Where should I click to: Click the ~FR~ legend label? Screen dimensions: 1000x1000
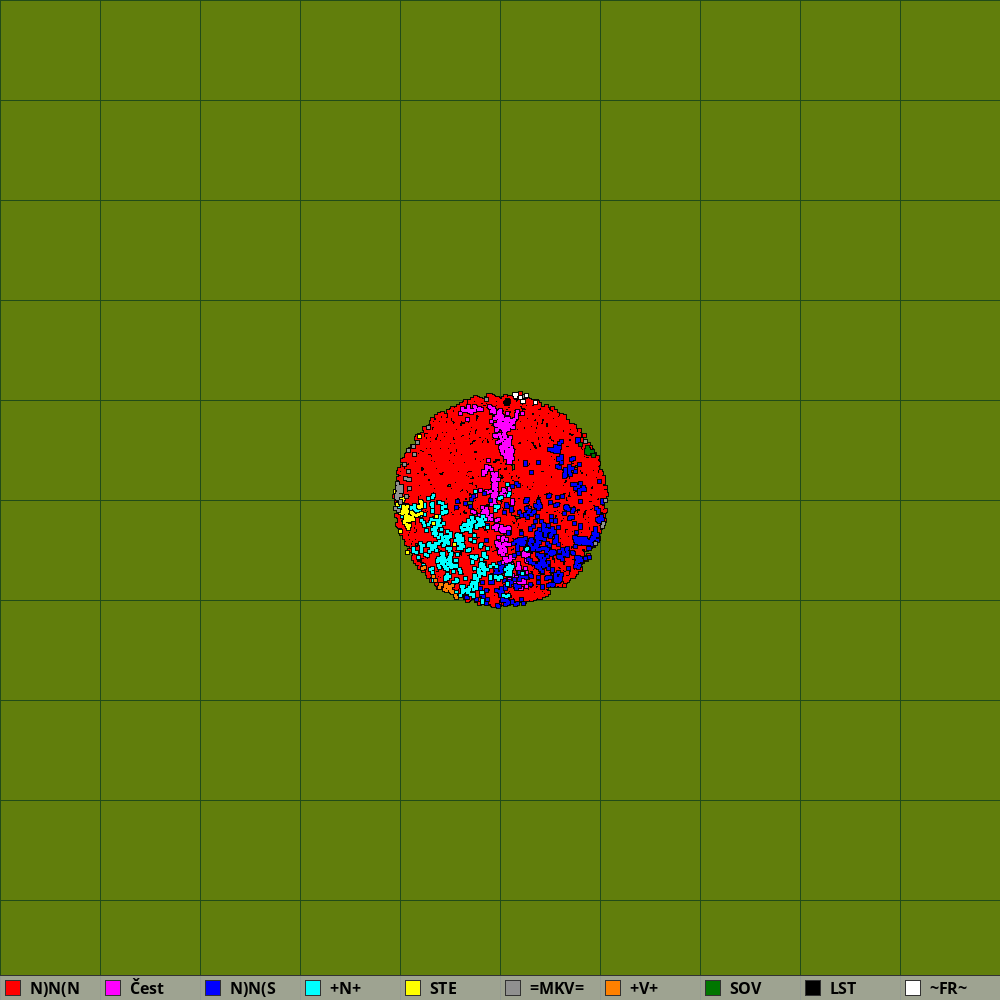coord(948,988)
